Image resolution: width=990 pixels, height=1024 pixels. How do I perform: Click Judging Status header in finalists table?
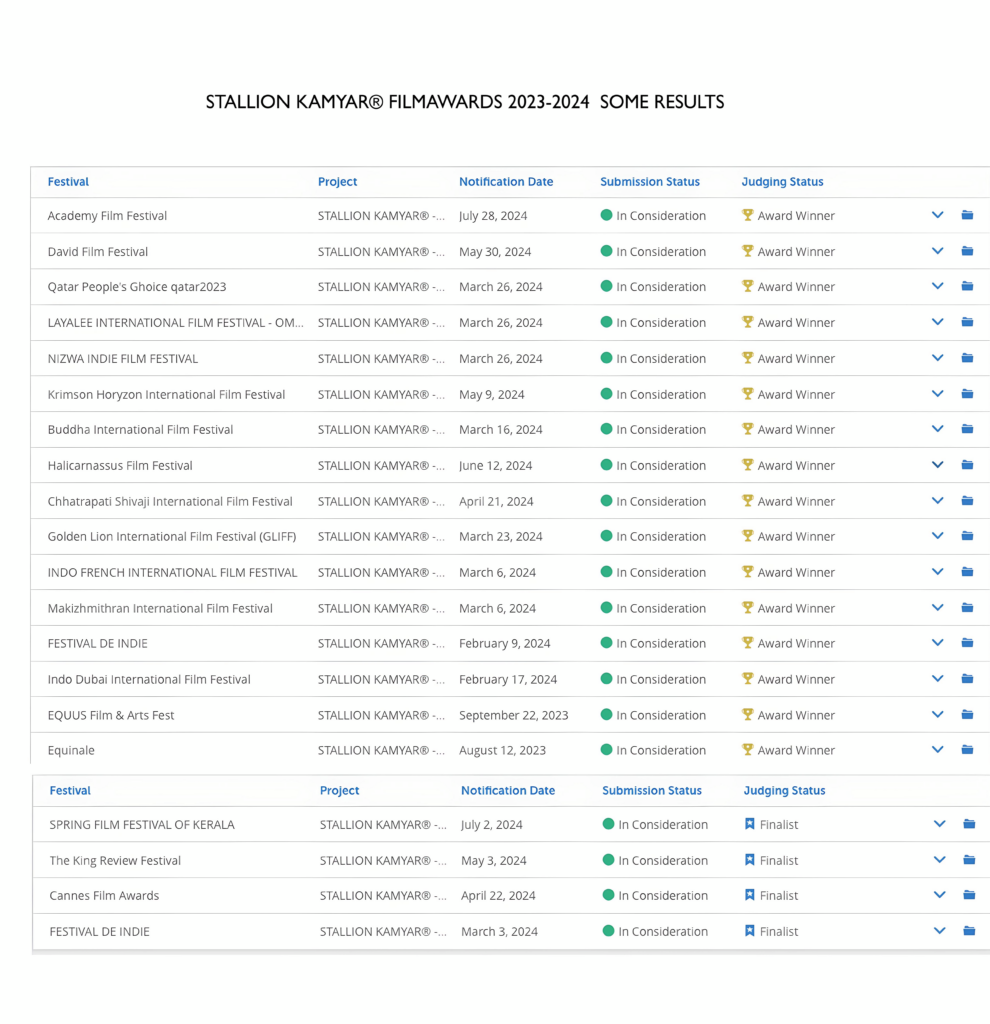[784, 790]
